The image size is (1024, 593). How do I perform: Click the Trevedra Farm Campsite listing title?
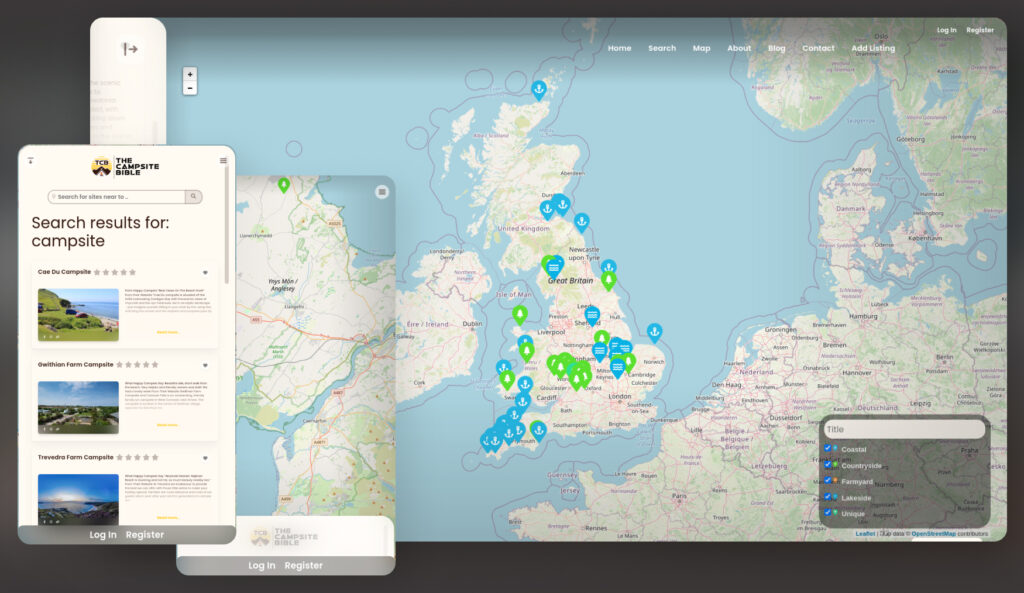click(x=76, y=458)
